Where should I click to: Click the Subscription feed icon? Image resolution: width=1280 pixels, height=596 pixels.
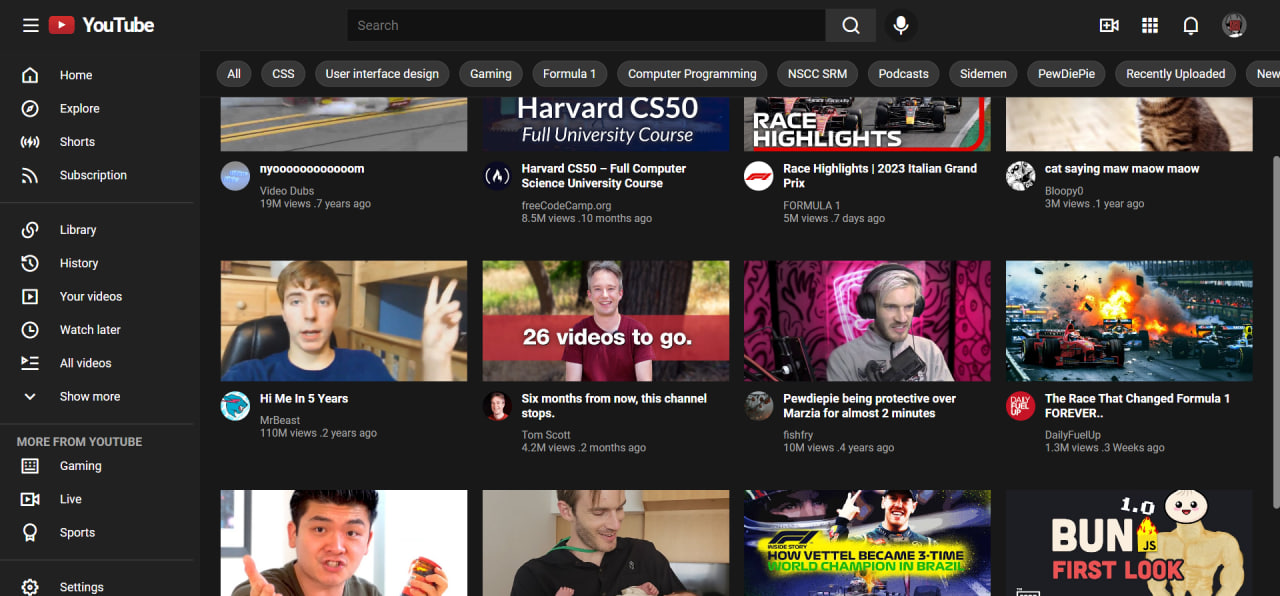30,175
